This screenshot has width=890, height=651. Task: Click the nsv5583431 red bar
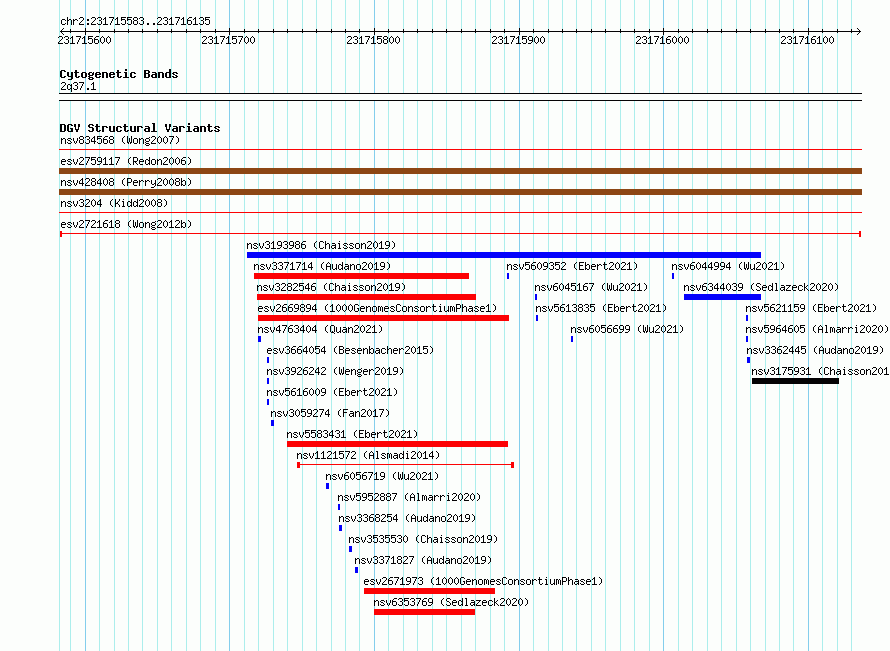[x=397, y=444]
